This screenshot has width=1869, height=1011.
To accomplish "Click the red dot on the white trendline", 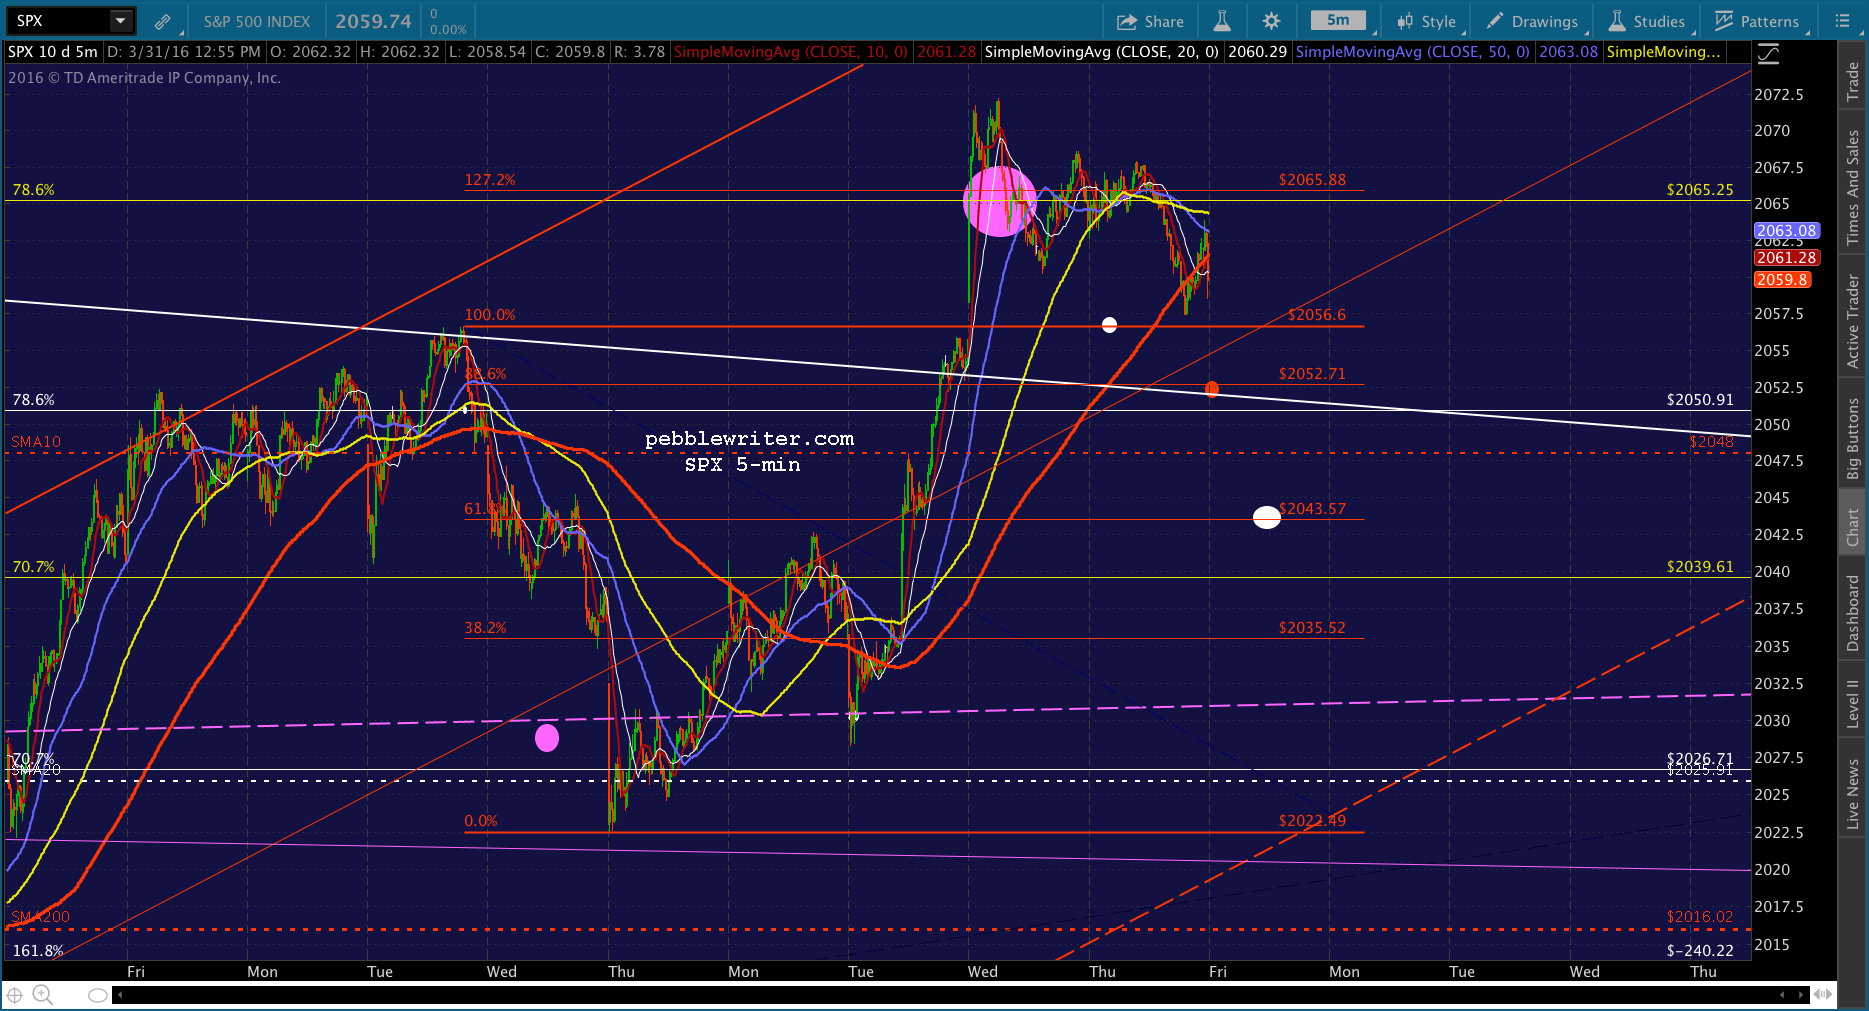I will point(1212,389).
